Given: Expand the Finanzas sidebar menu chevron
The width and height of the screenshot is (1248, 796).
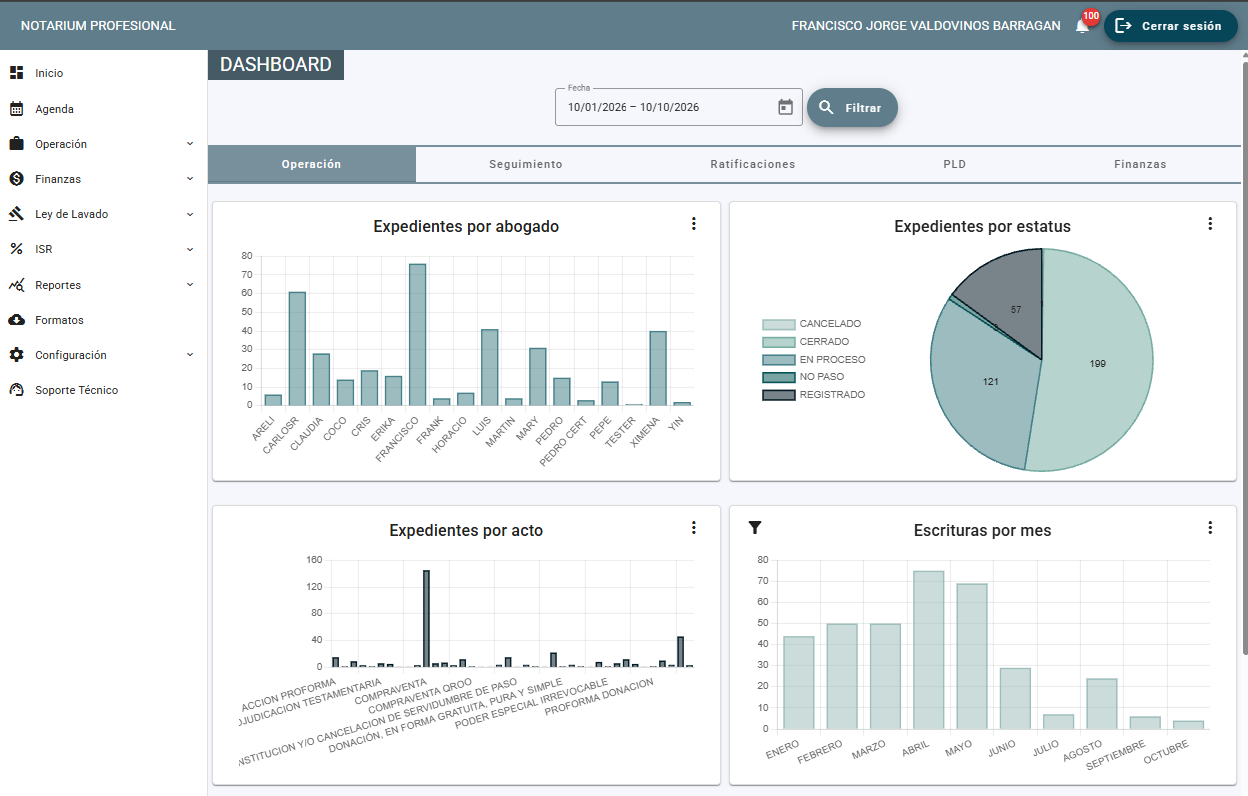Looking at the screenshot, I should pyautogui.click(x=190, y=179).
